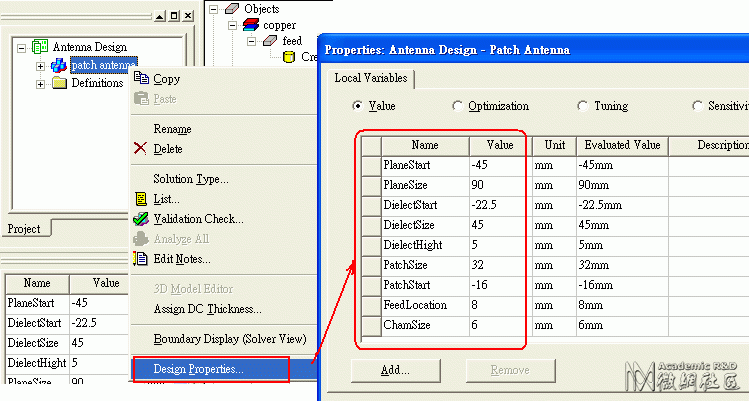Select the Tuning radio button
Screen dimensions: 749x401
pos(582,106)
